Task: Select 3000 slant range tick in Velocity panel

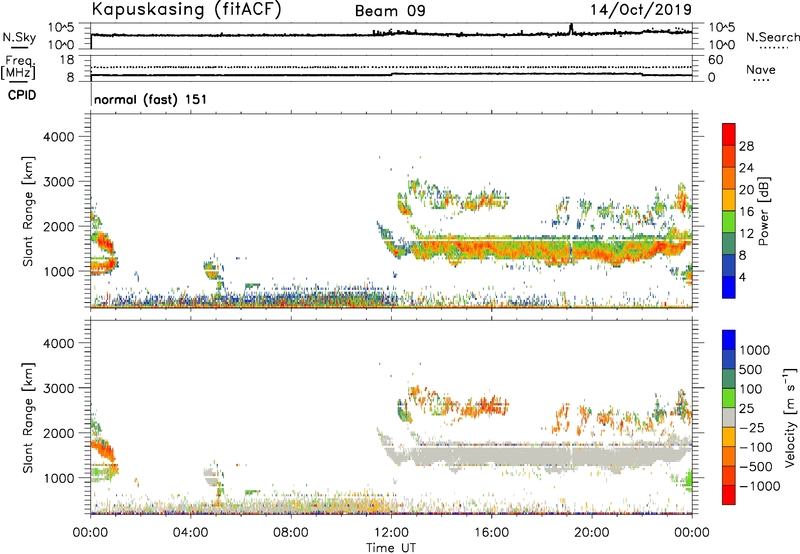Action: pos(58,388)
